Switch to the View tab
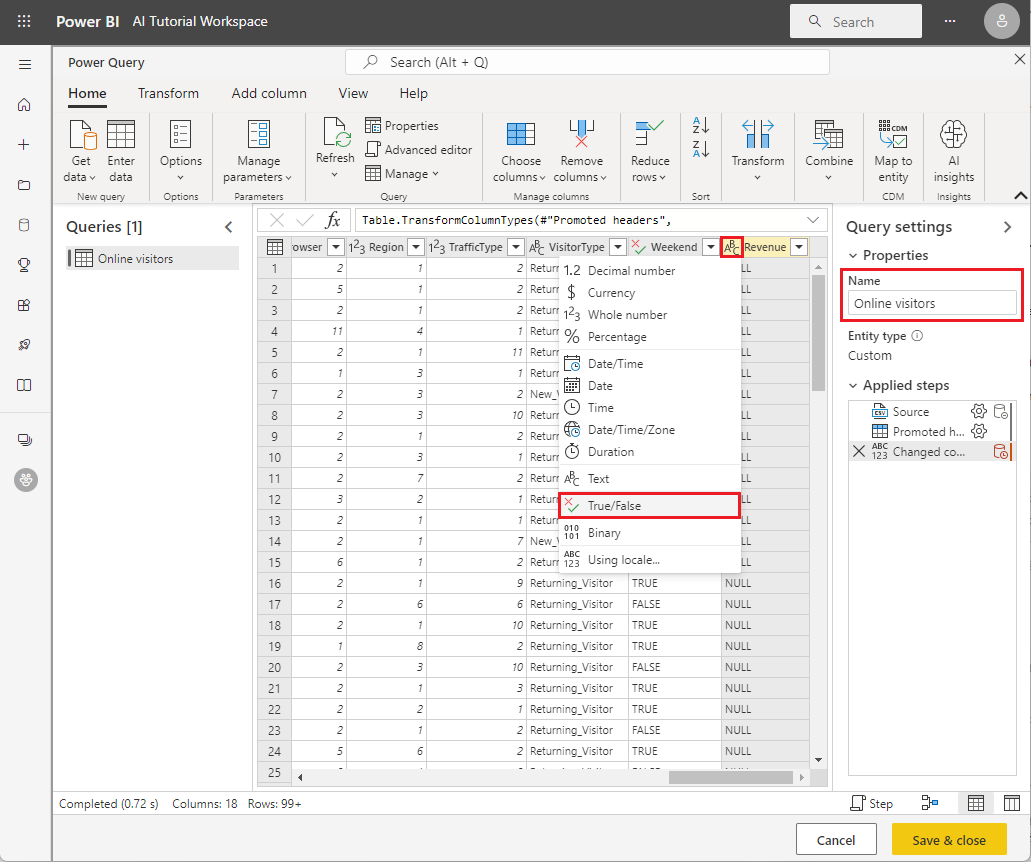This screenshot has height=862, width=1031. pyautogui.click(x=353, y=93)
